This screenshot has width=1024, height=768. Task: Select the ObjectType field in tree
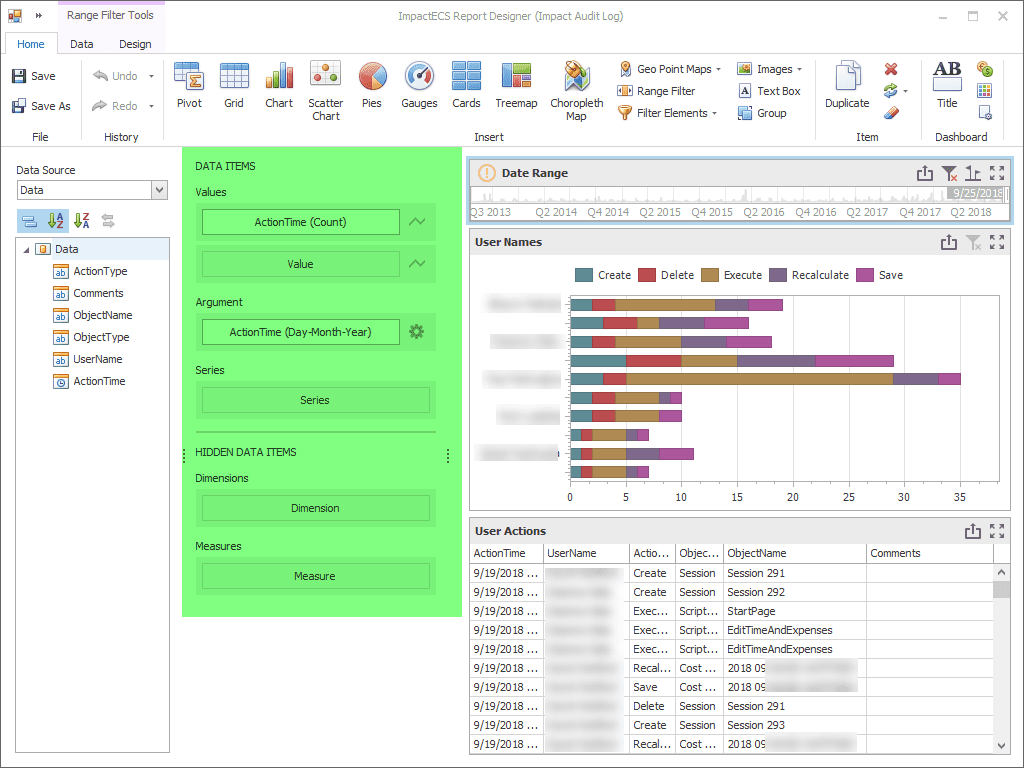pyautogui.click(x=101, y=337)
